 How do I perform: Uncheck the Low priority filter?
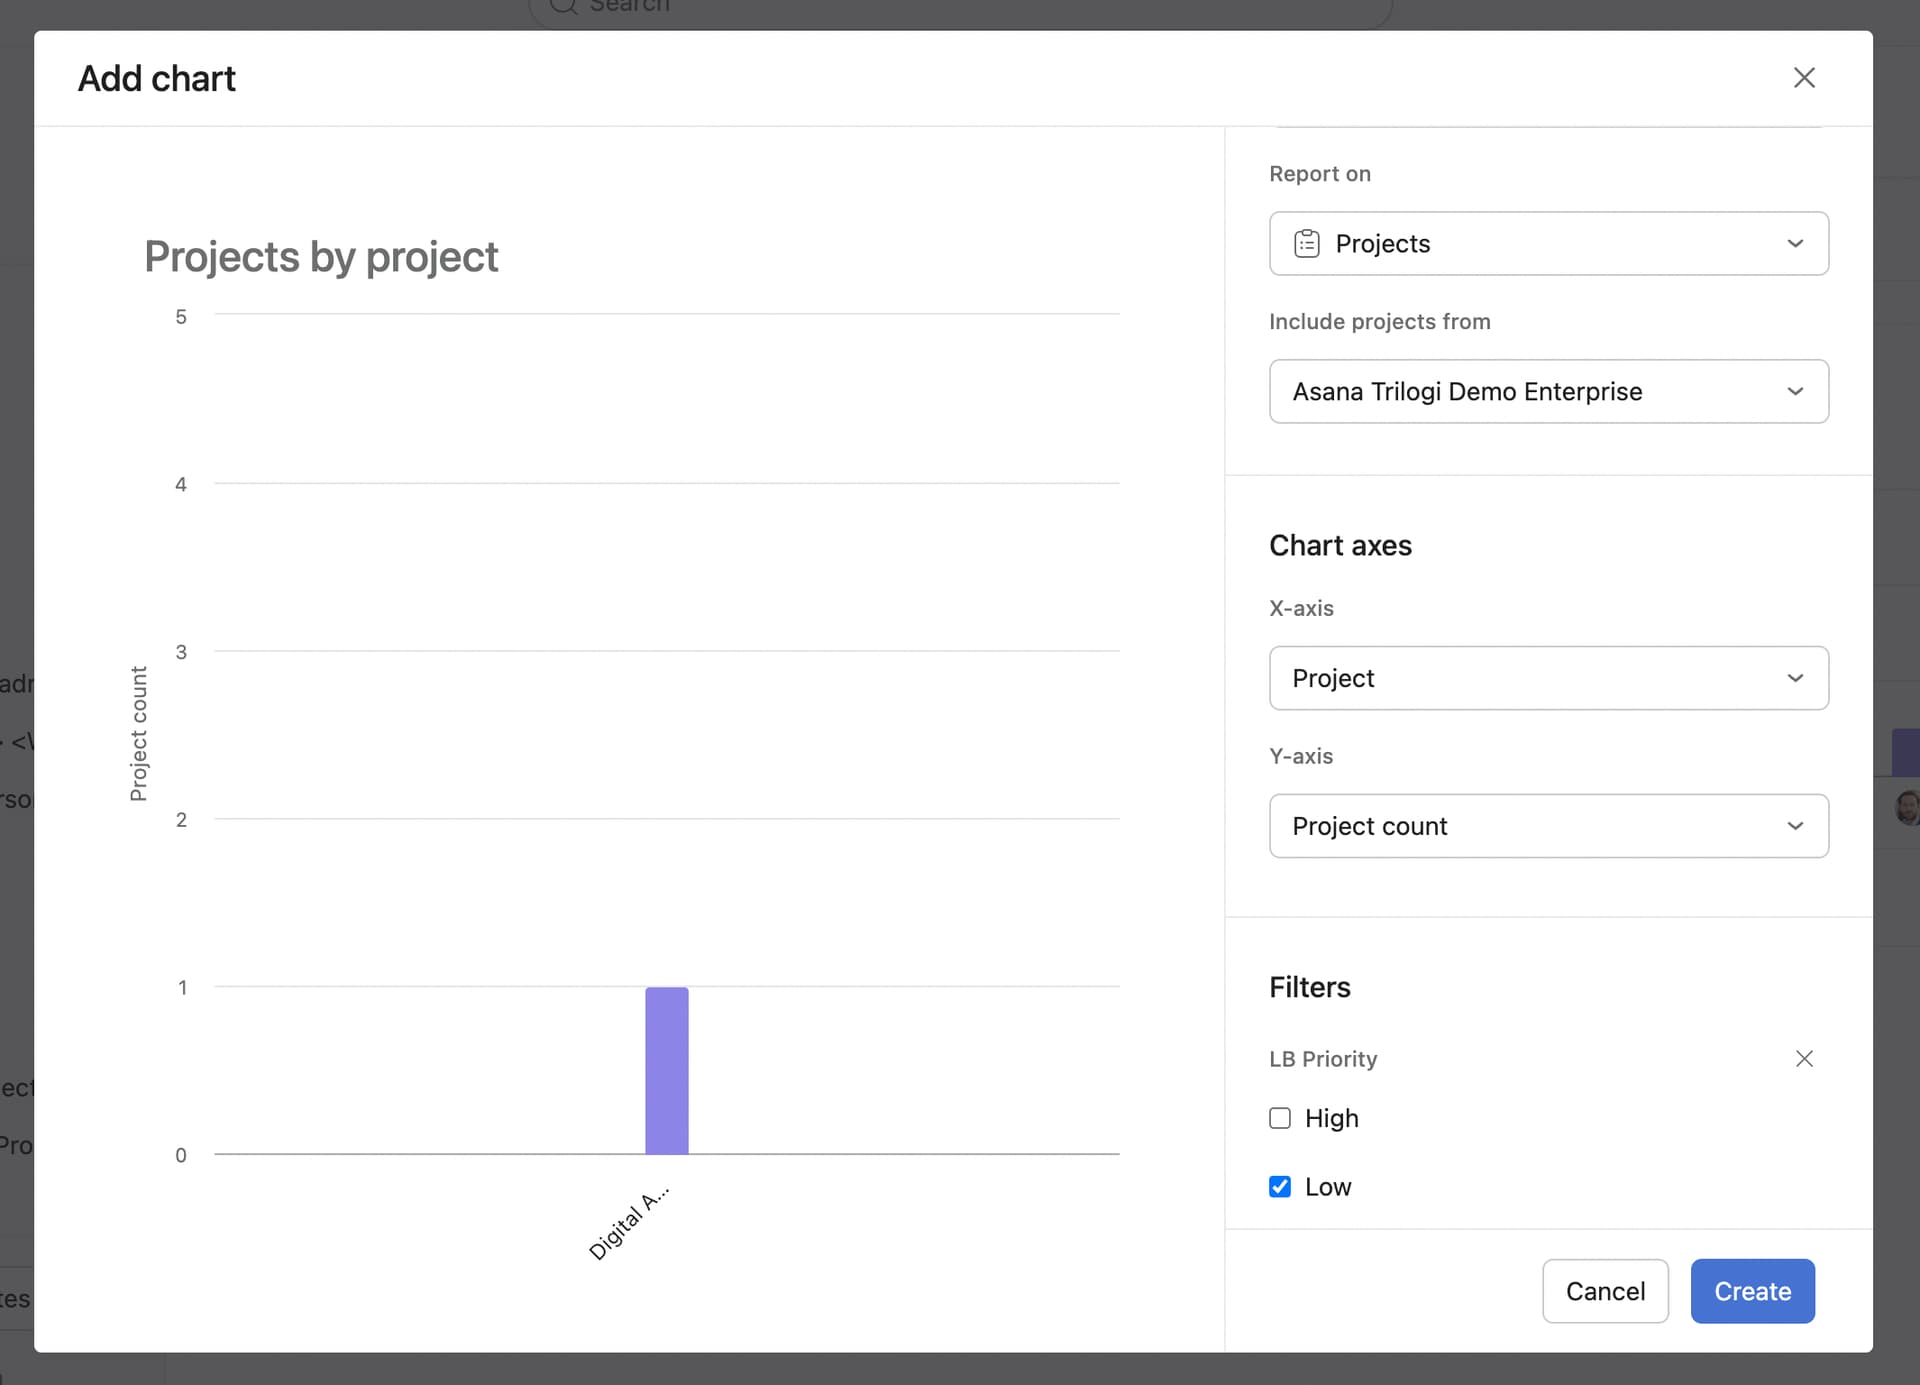coord(1279,1186)
